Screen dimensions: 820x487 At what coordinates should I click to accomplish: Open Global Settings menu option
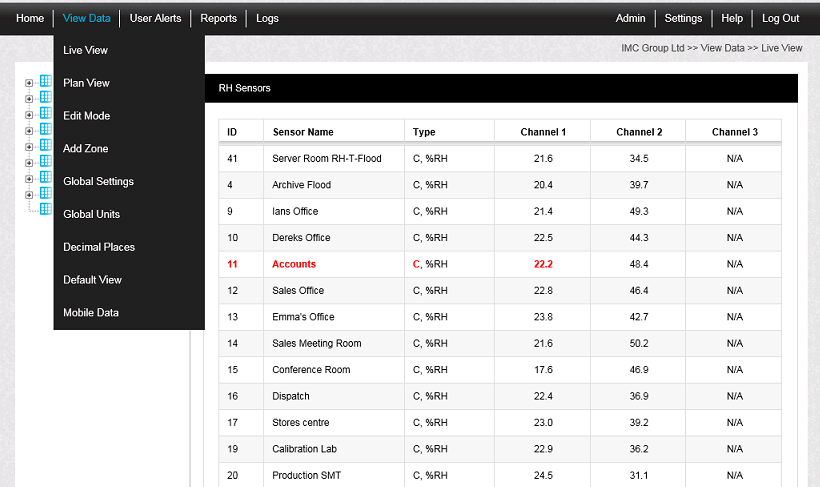(98, 182)
